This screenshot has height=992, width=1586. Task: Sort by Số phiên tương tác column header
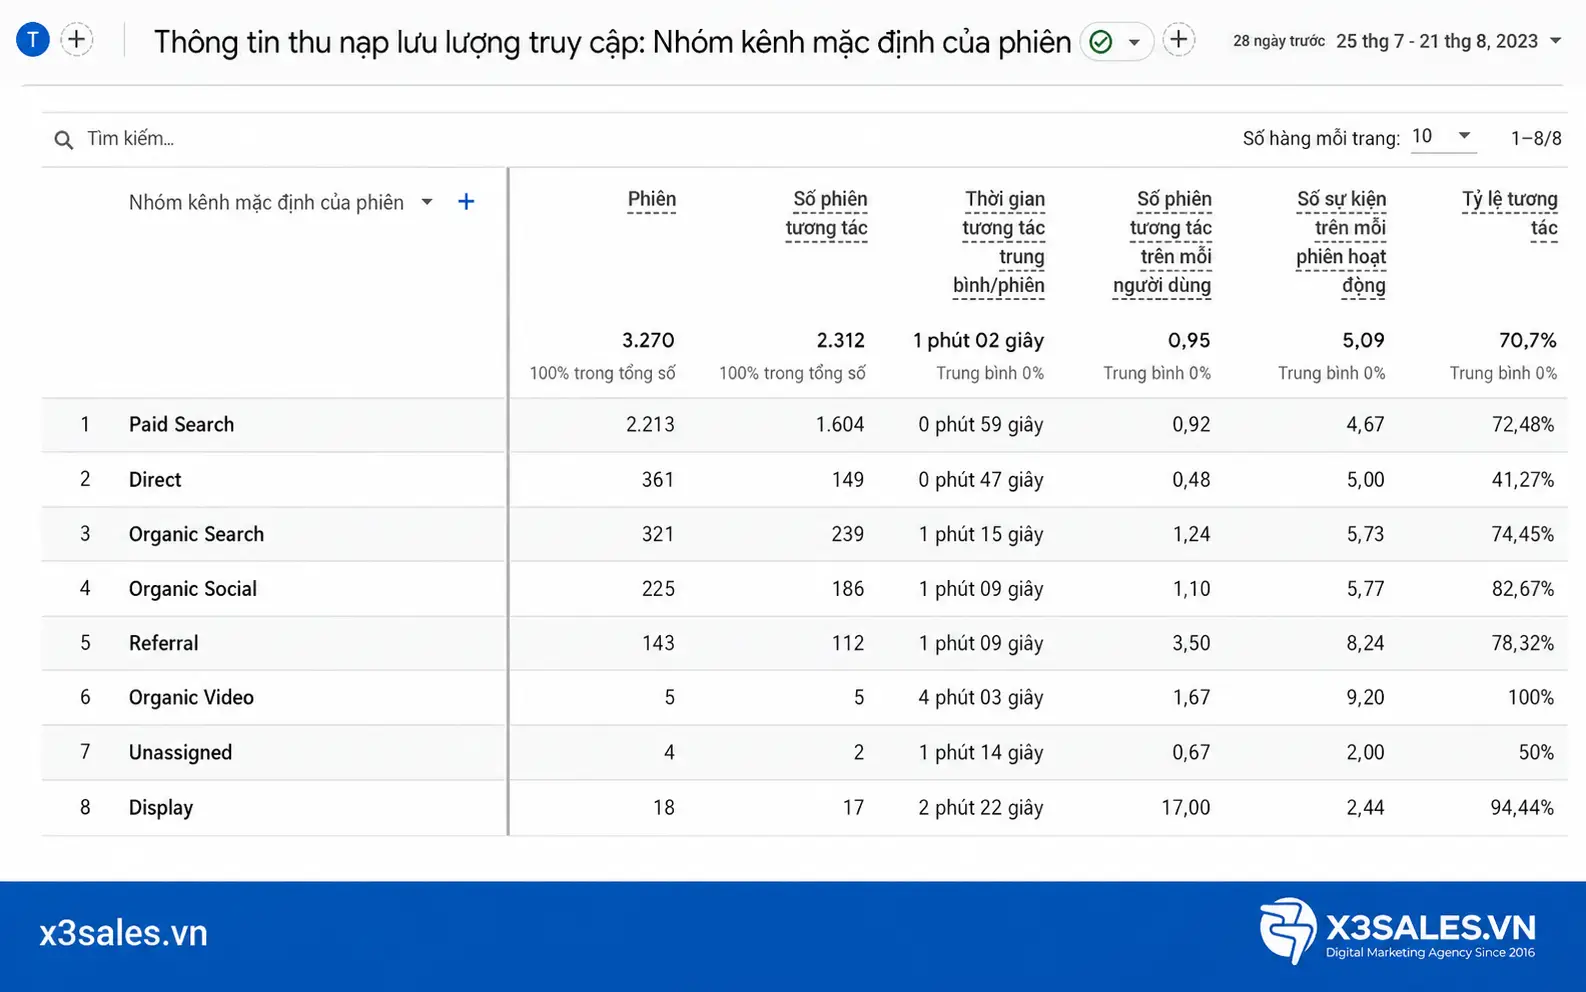point(827,213)
